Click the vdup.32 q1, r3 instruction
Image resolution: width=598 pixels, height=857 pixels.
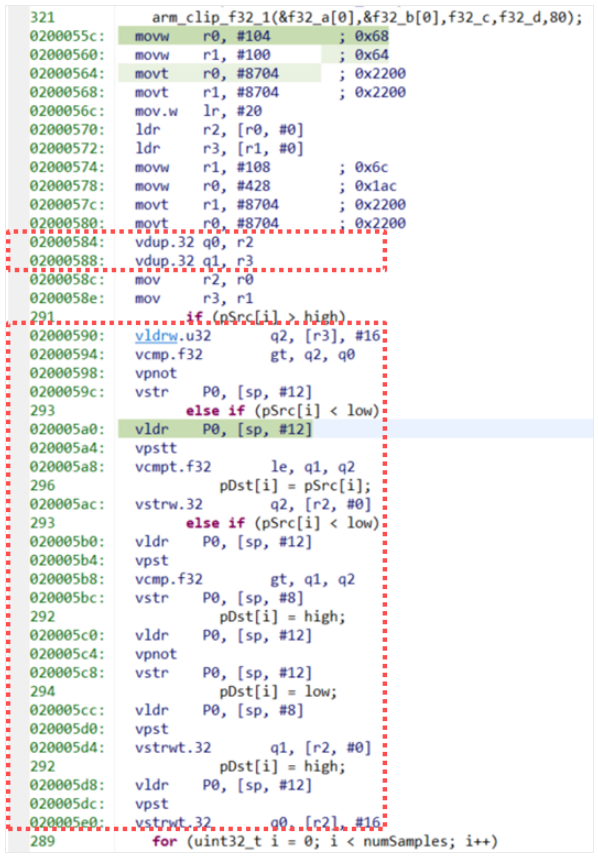pos(194,261)
